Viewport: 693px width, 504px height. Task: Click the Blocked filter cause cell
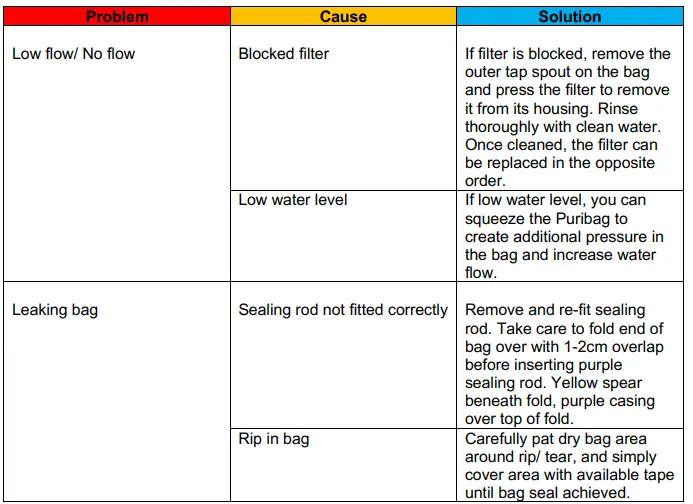point(283,54)
